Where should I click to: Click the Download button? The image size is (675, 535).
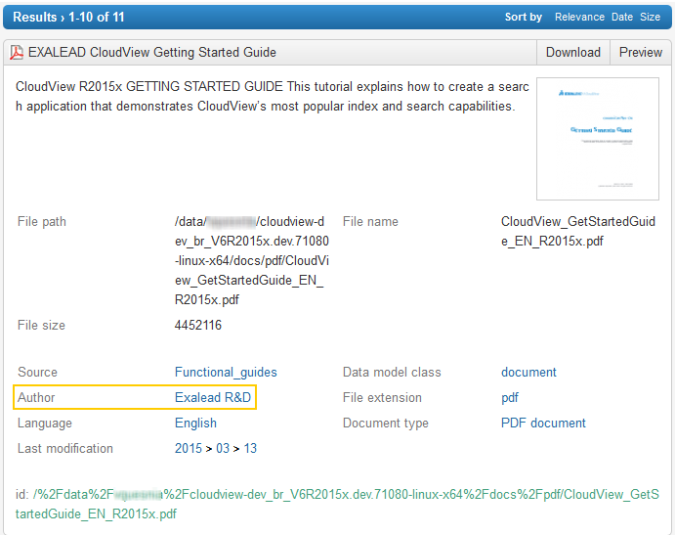[573, 53]
